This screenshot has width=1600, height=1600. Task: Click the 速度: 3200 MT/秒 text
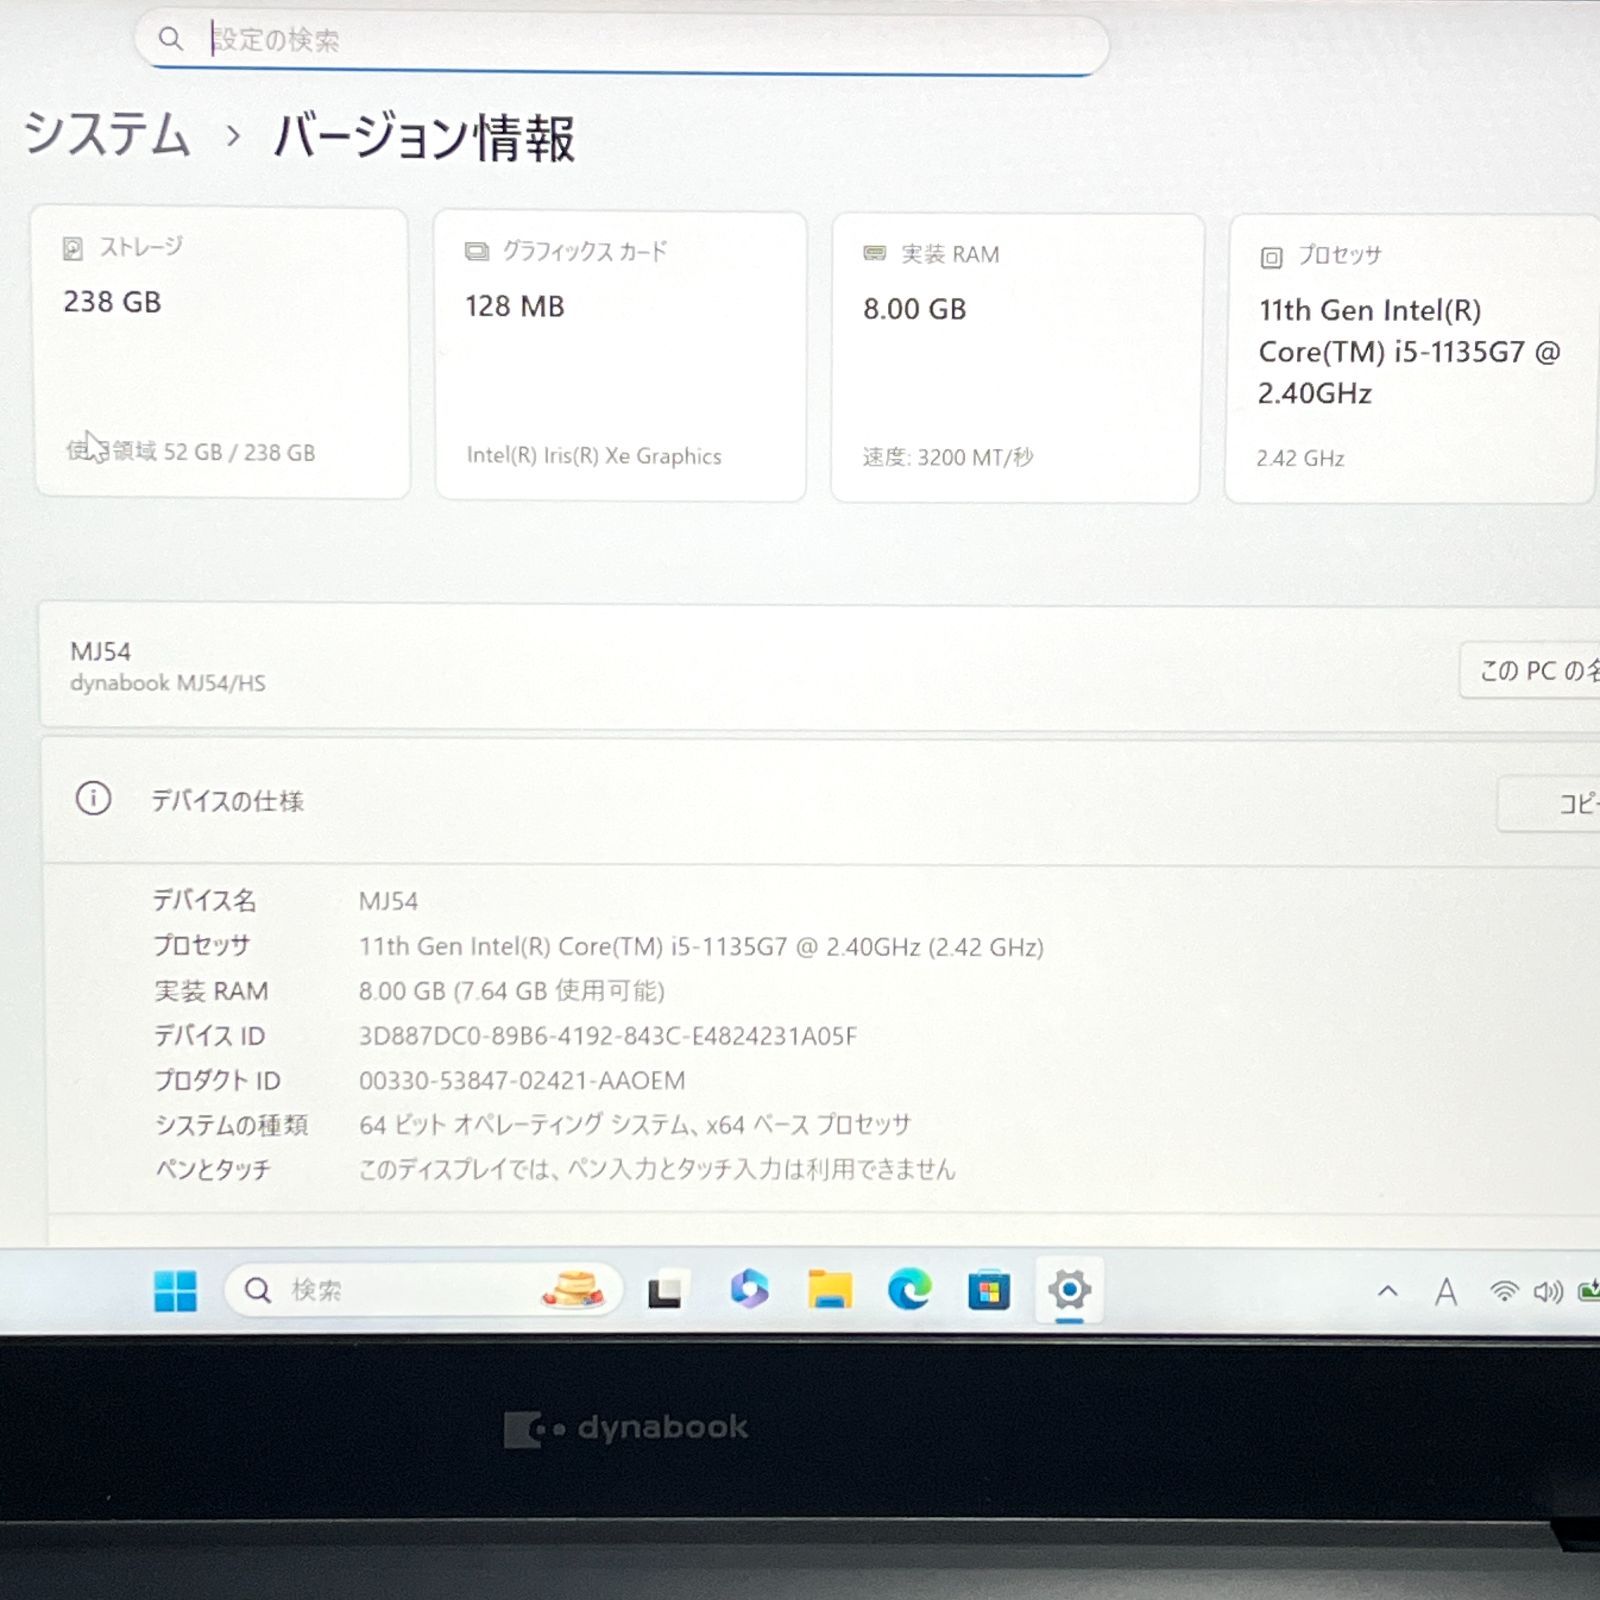pyautogui.click(x=948, y=457)
